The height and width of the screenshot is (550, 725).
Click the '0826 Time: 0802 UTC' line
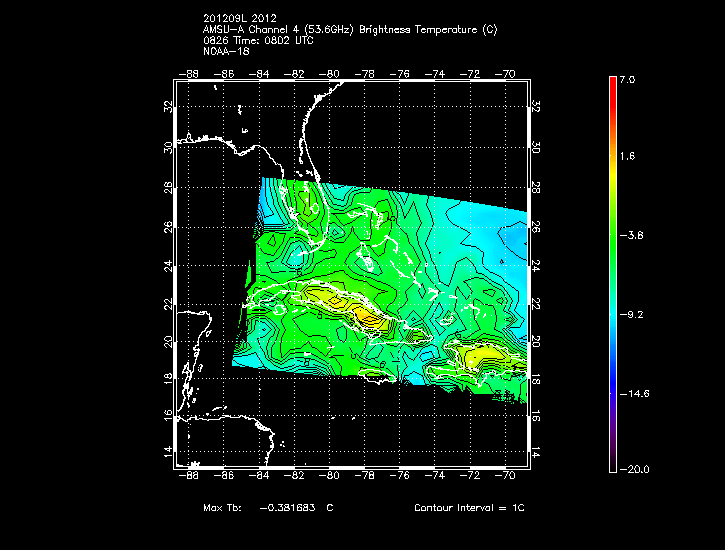click(x=258, y=41)
